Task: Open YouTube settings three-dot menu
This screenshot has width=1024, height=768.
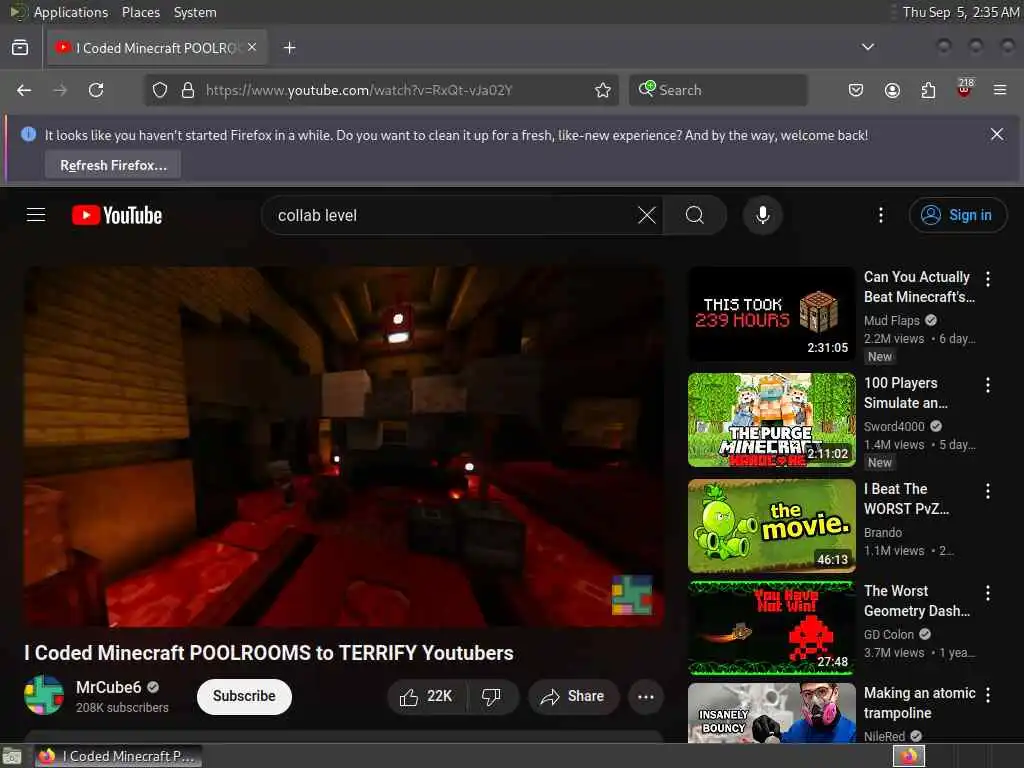Action: coord(880,215)
